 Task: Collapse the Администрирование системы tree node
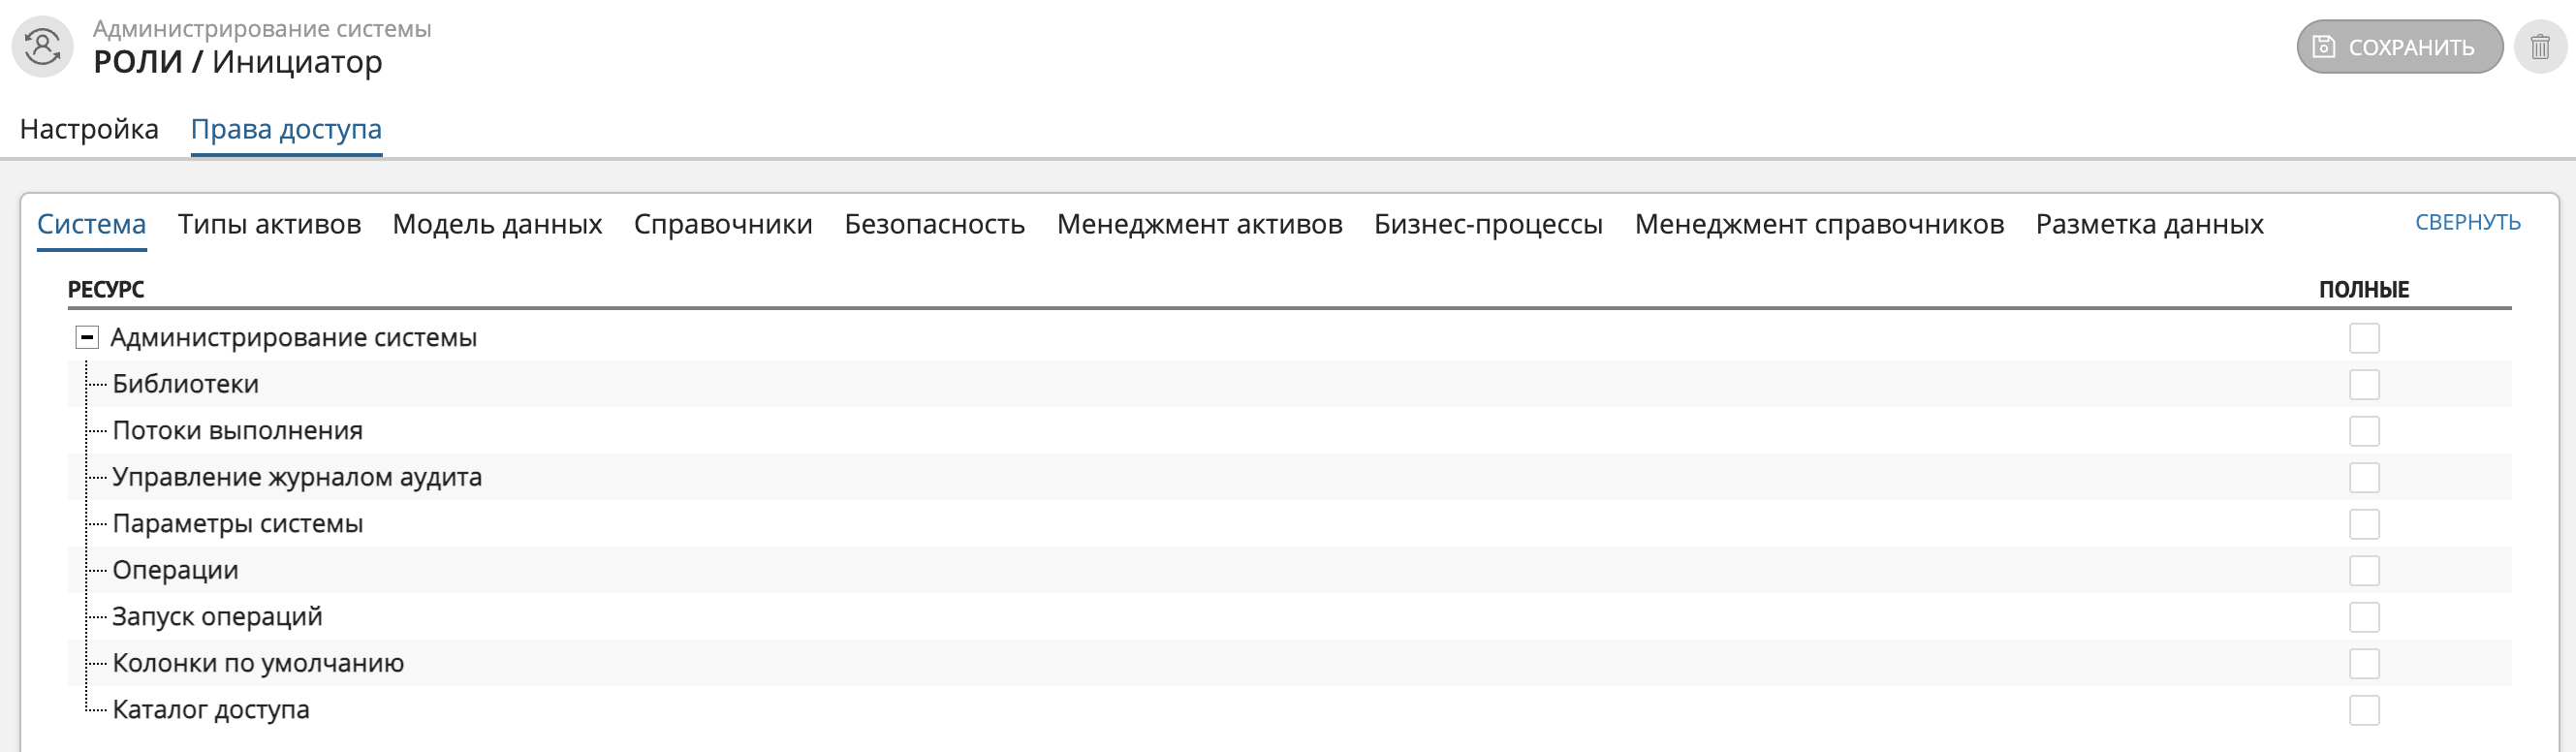point(87,338)
